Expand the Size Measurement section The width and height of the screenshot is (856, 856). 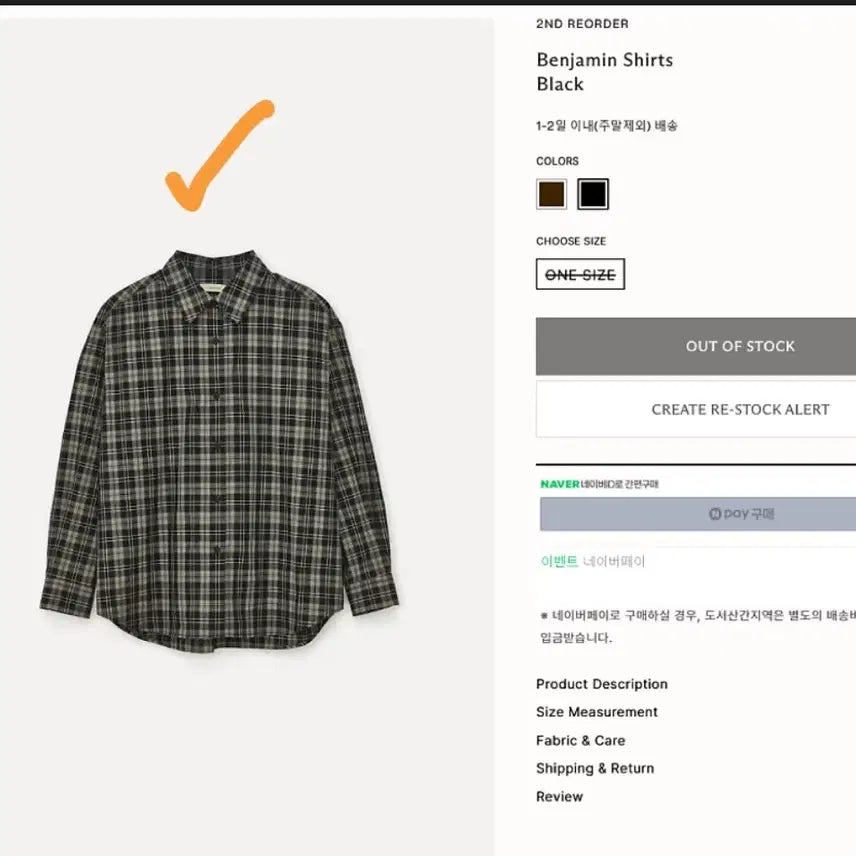coord(597,712)
